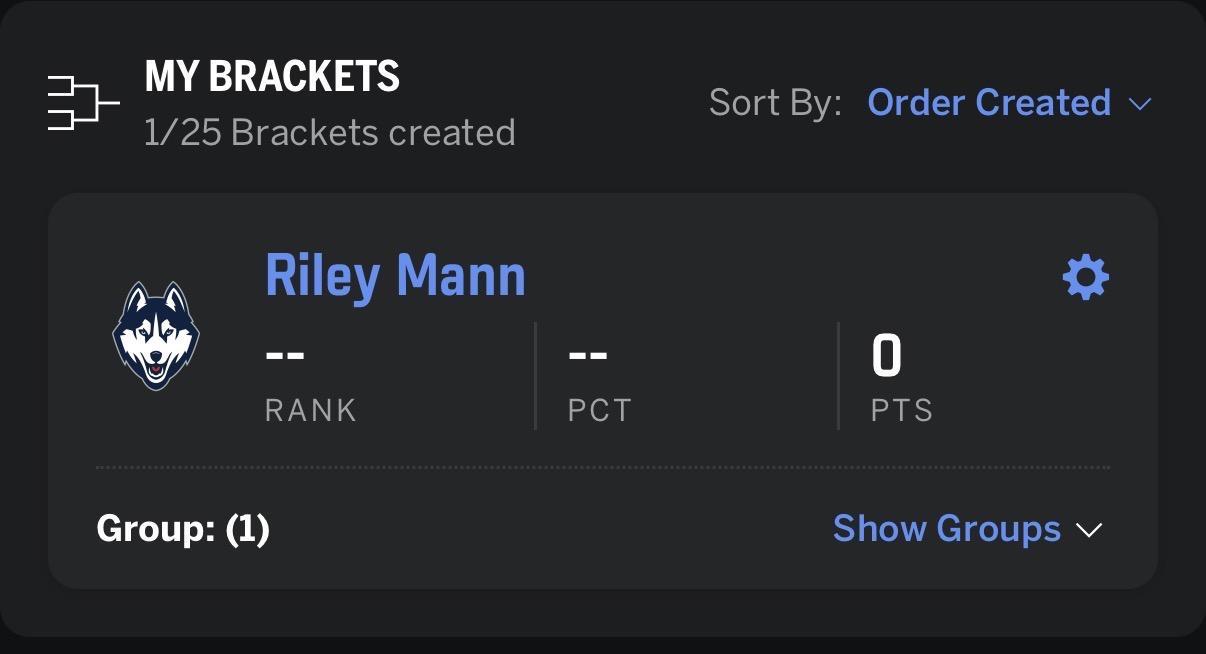This screenshot has width=1206, height=654.
Task: Open the Riley Mann bracket
Action: click(395, 275)
